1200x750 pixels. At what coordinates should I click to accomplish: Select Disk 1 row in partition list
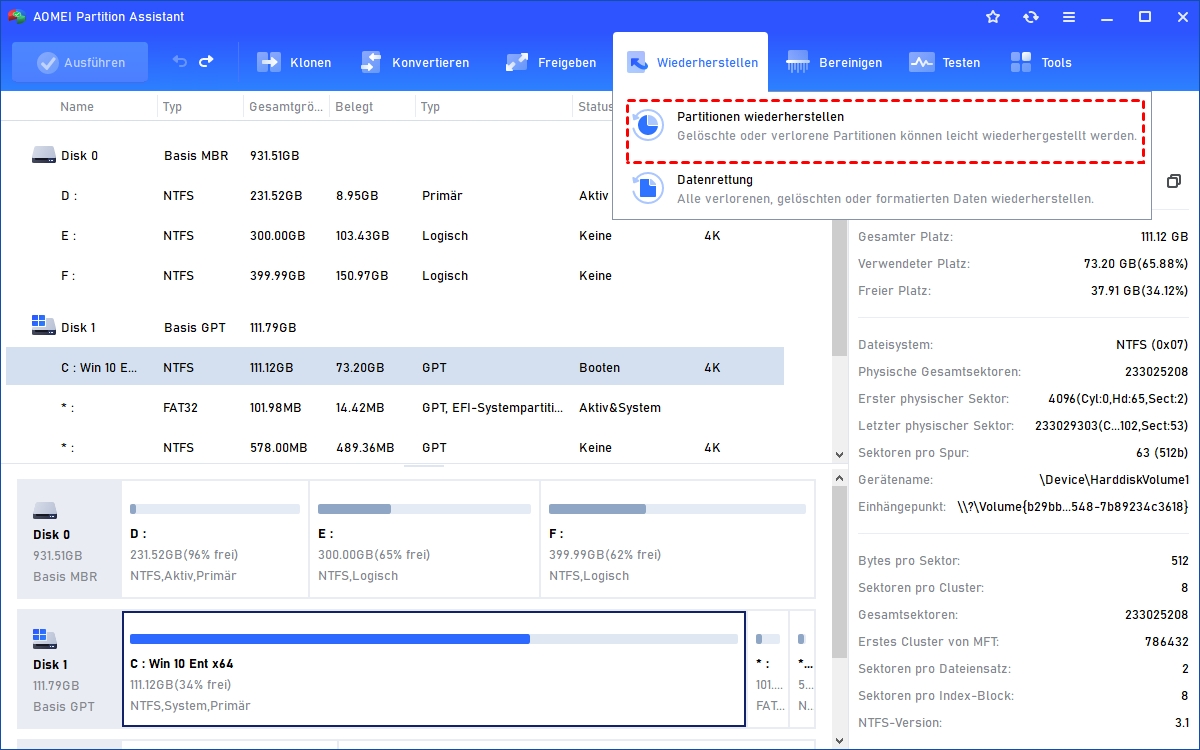click(395, 327)
